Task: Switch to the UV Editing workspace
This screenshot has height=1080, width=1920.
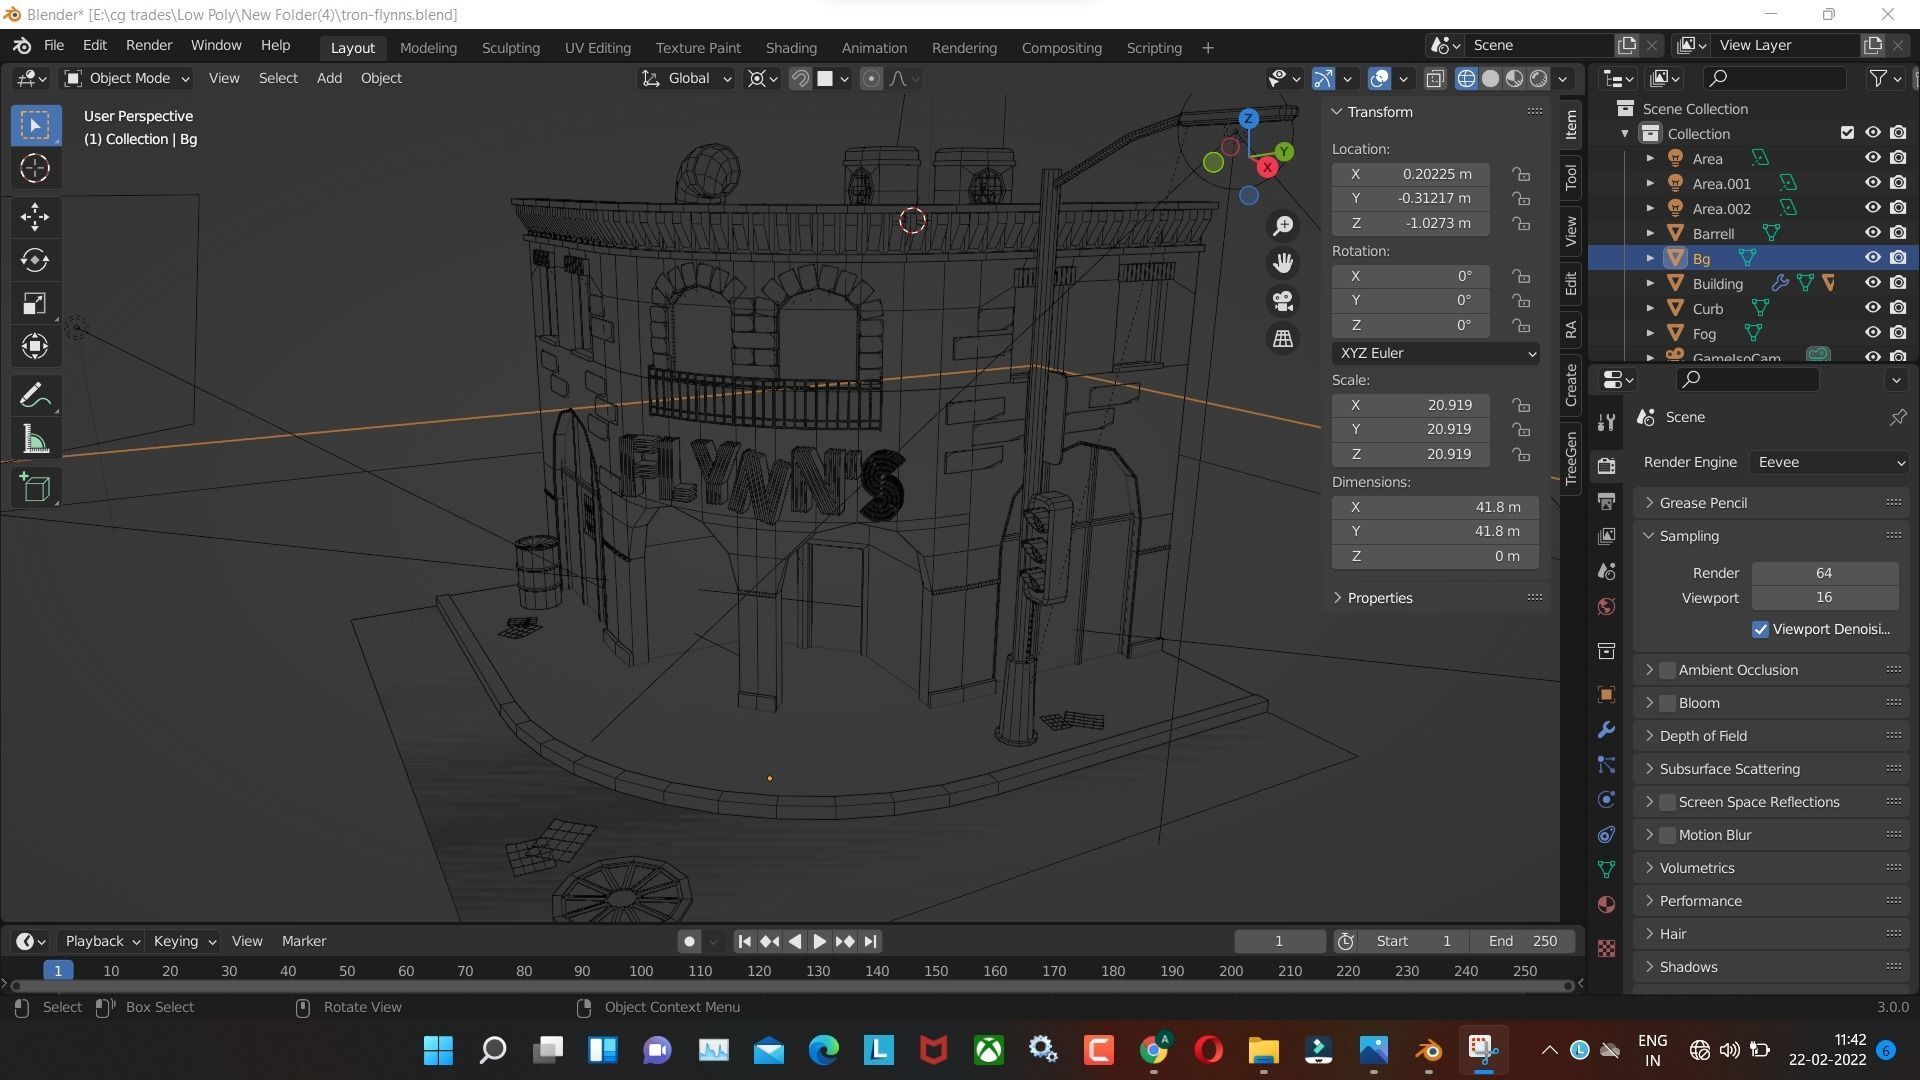Action: (597, 48)
